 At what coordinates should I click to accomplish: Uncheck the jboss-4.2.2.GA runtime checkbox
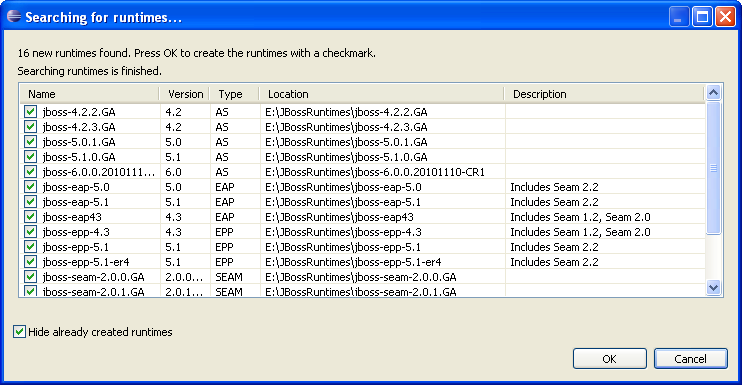pyautogui.click(x=30, y=112)
